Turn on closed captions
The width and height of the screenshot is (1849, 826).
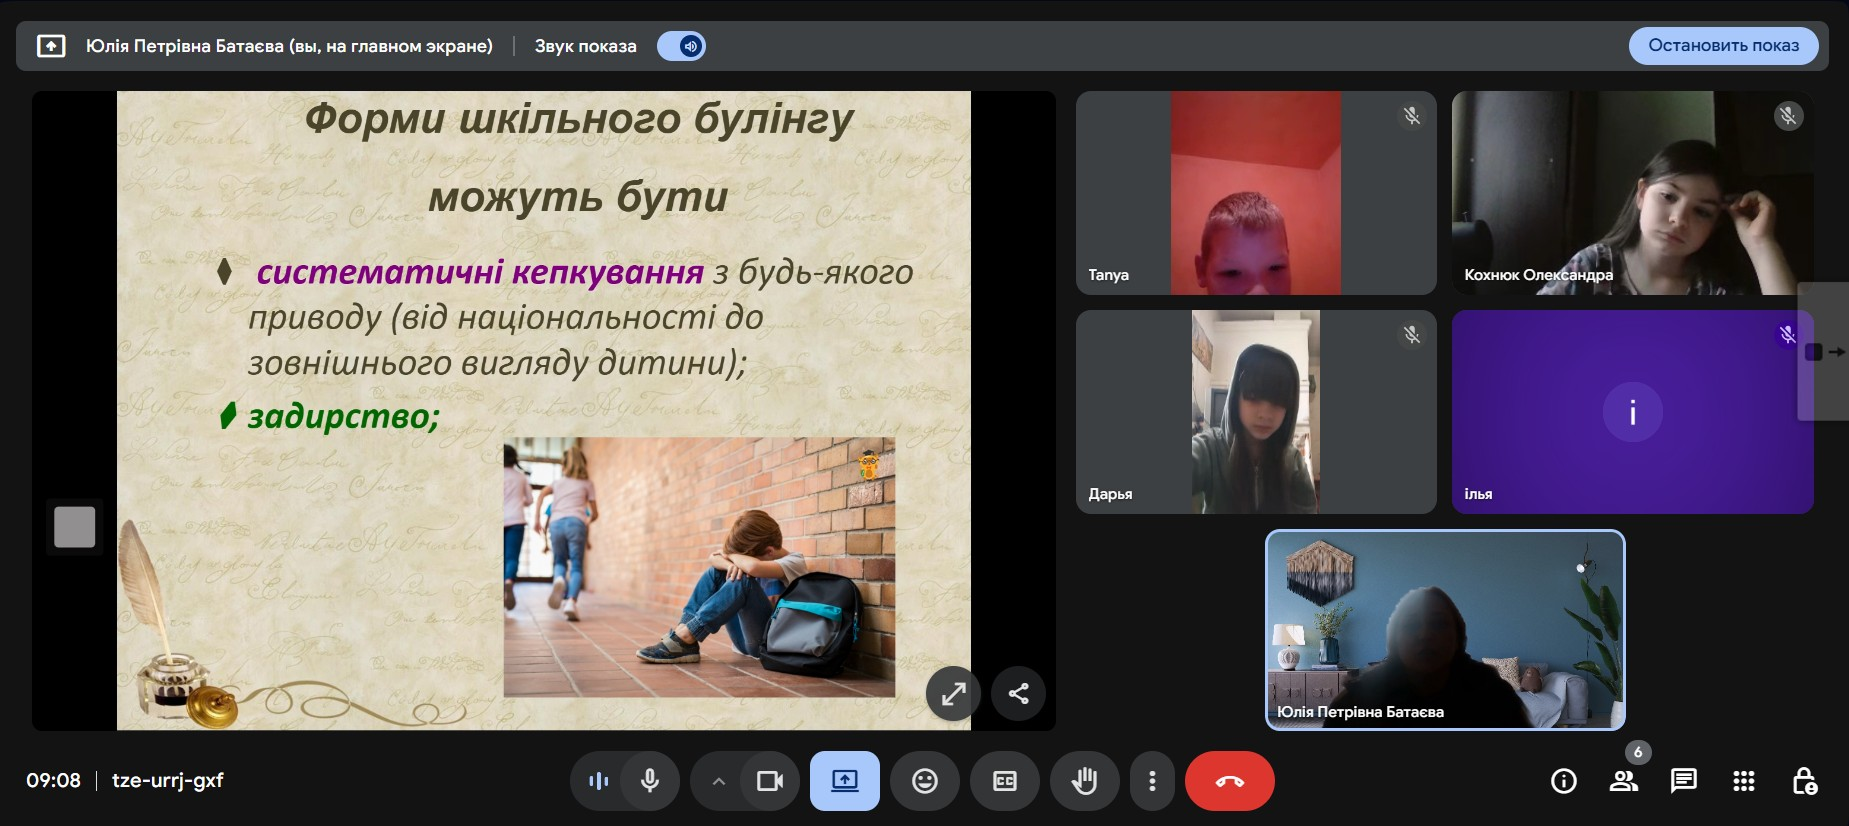tap(1004, 781)
